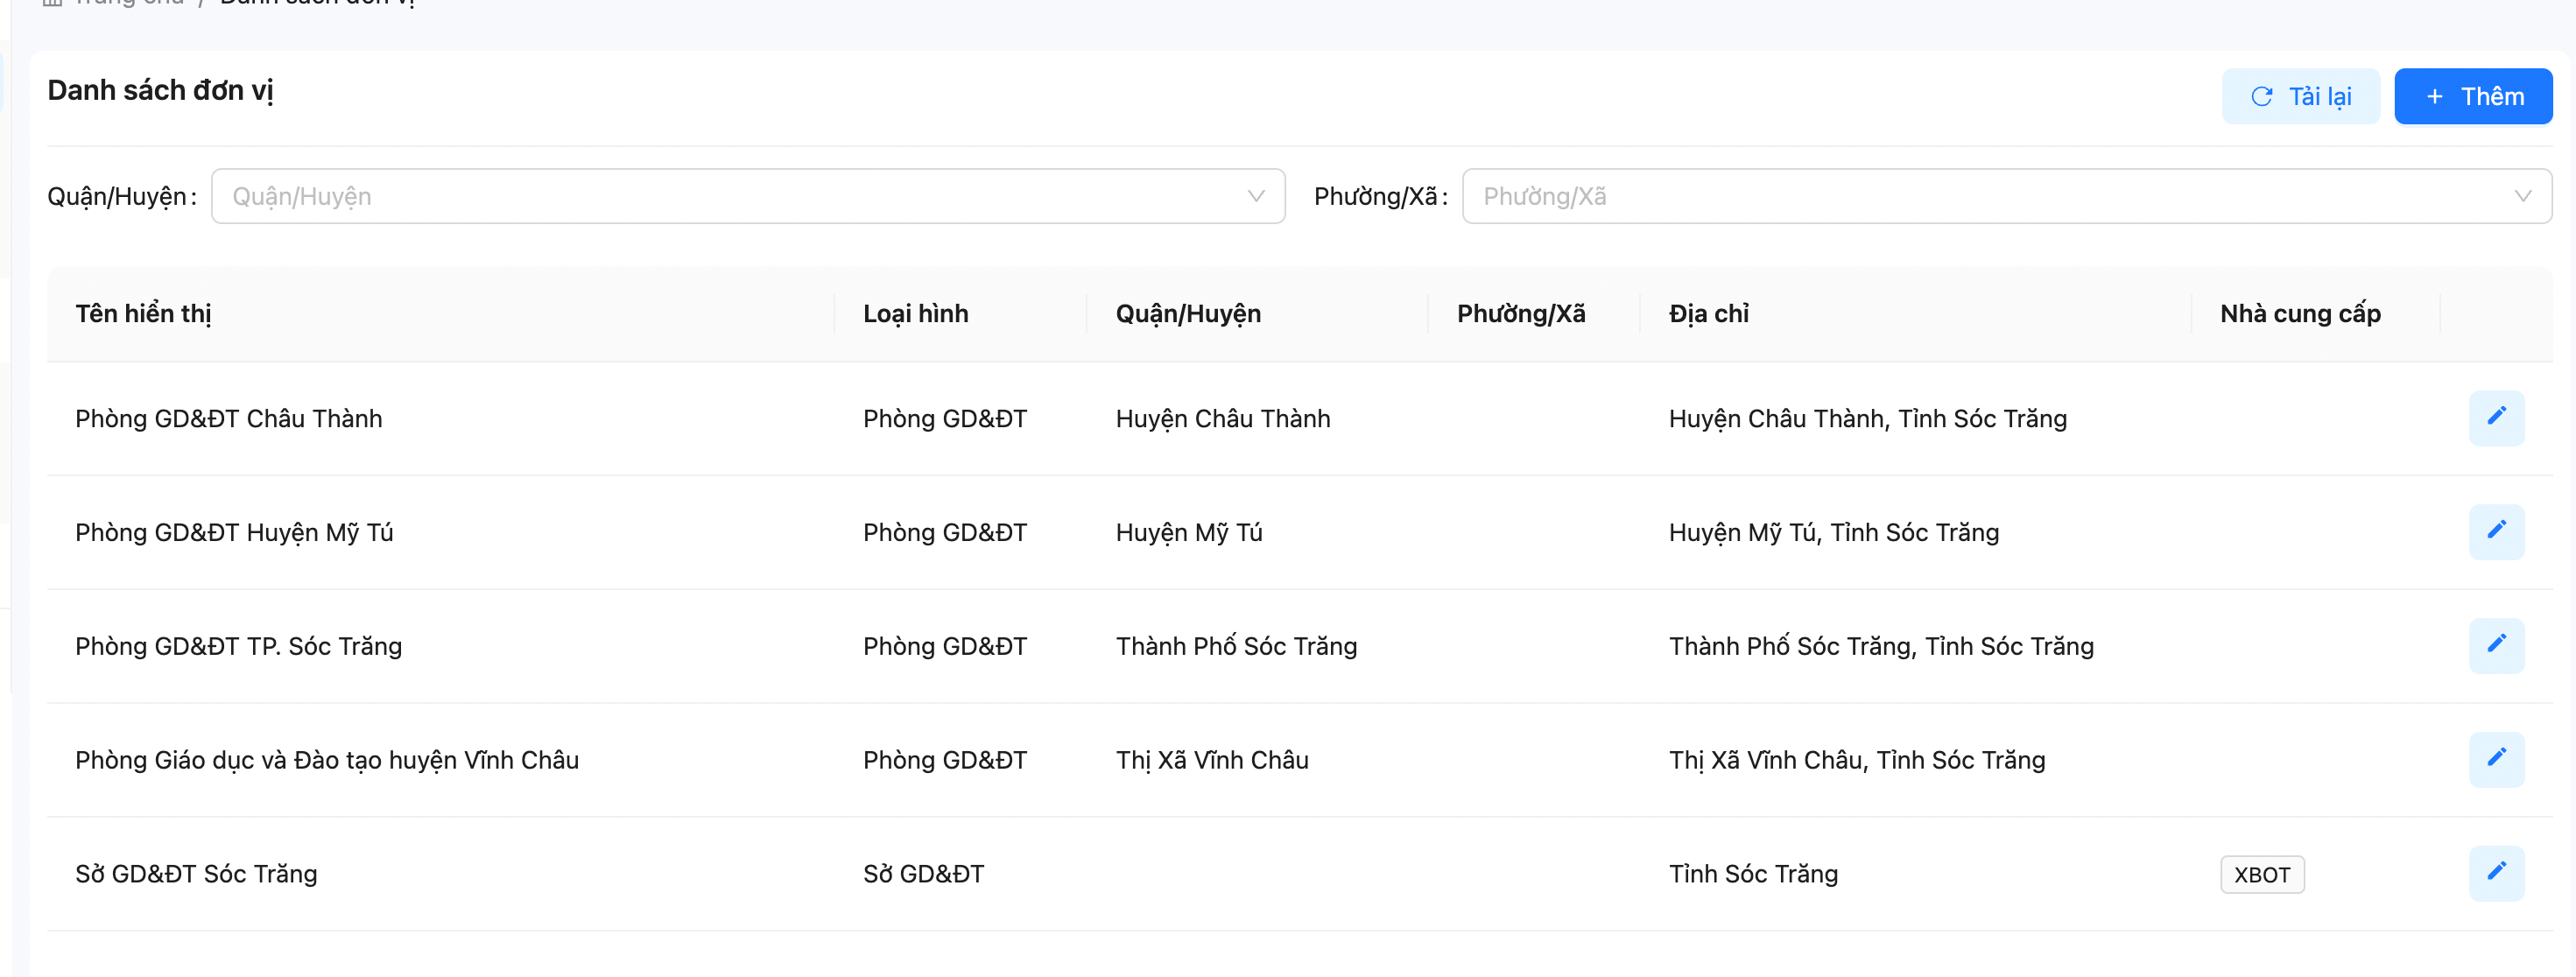Expand the Quận/Huyện dropdown arrow
The height and width of the screenshot is (977, 2576).
(1256, 196)
